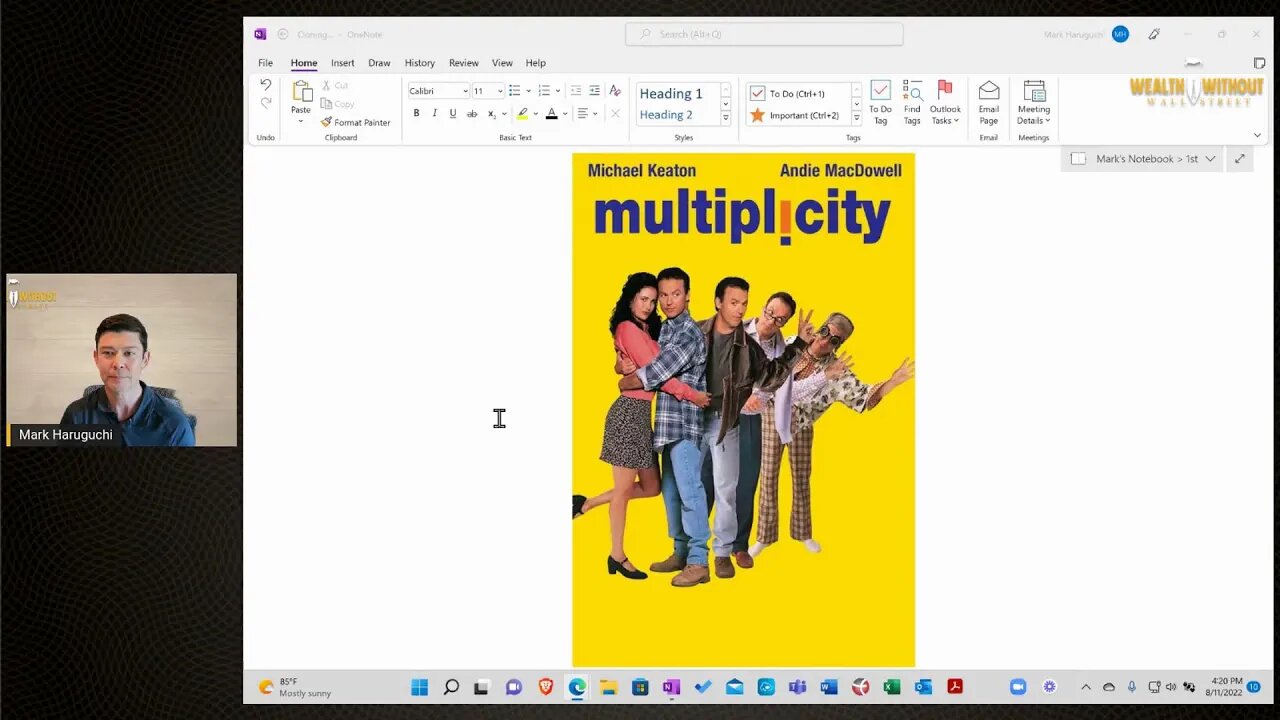
Task: Open the File menu
Action: 265,63
